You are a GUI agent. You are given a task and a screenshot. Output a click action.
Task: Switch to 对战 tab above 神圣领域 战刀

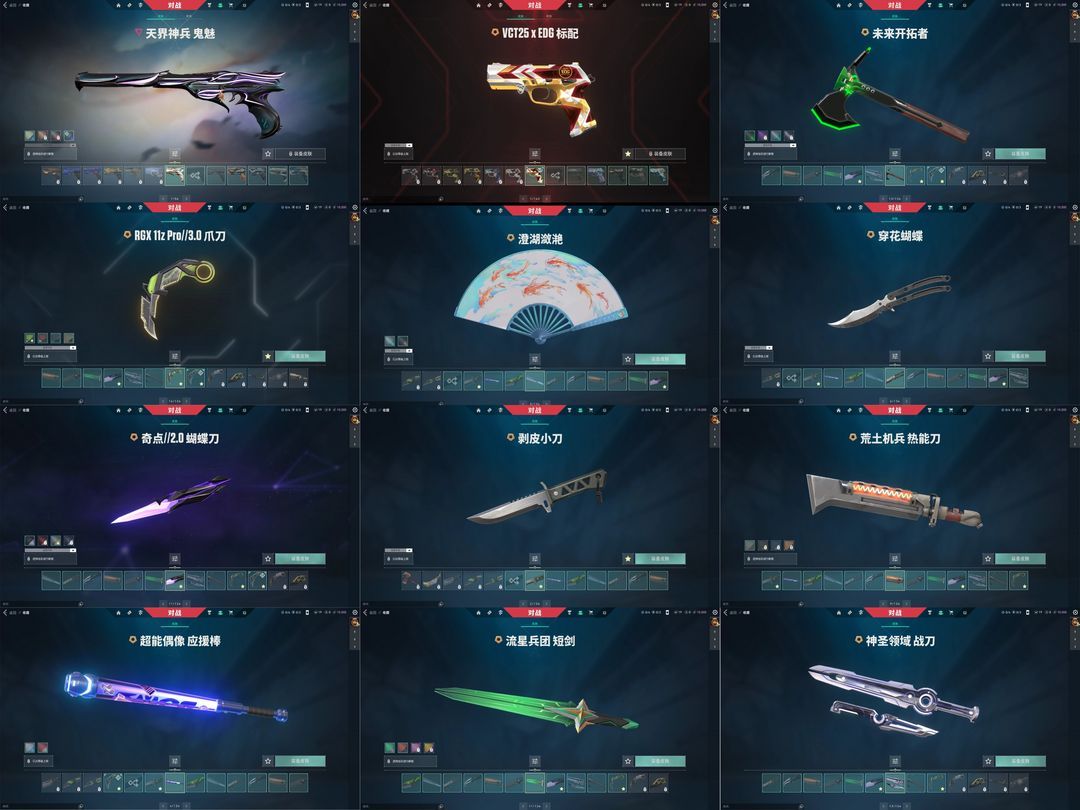tap(894, 612)
